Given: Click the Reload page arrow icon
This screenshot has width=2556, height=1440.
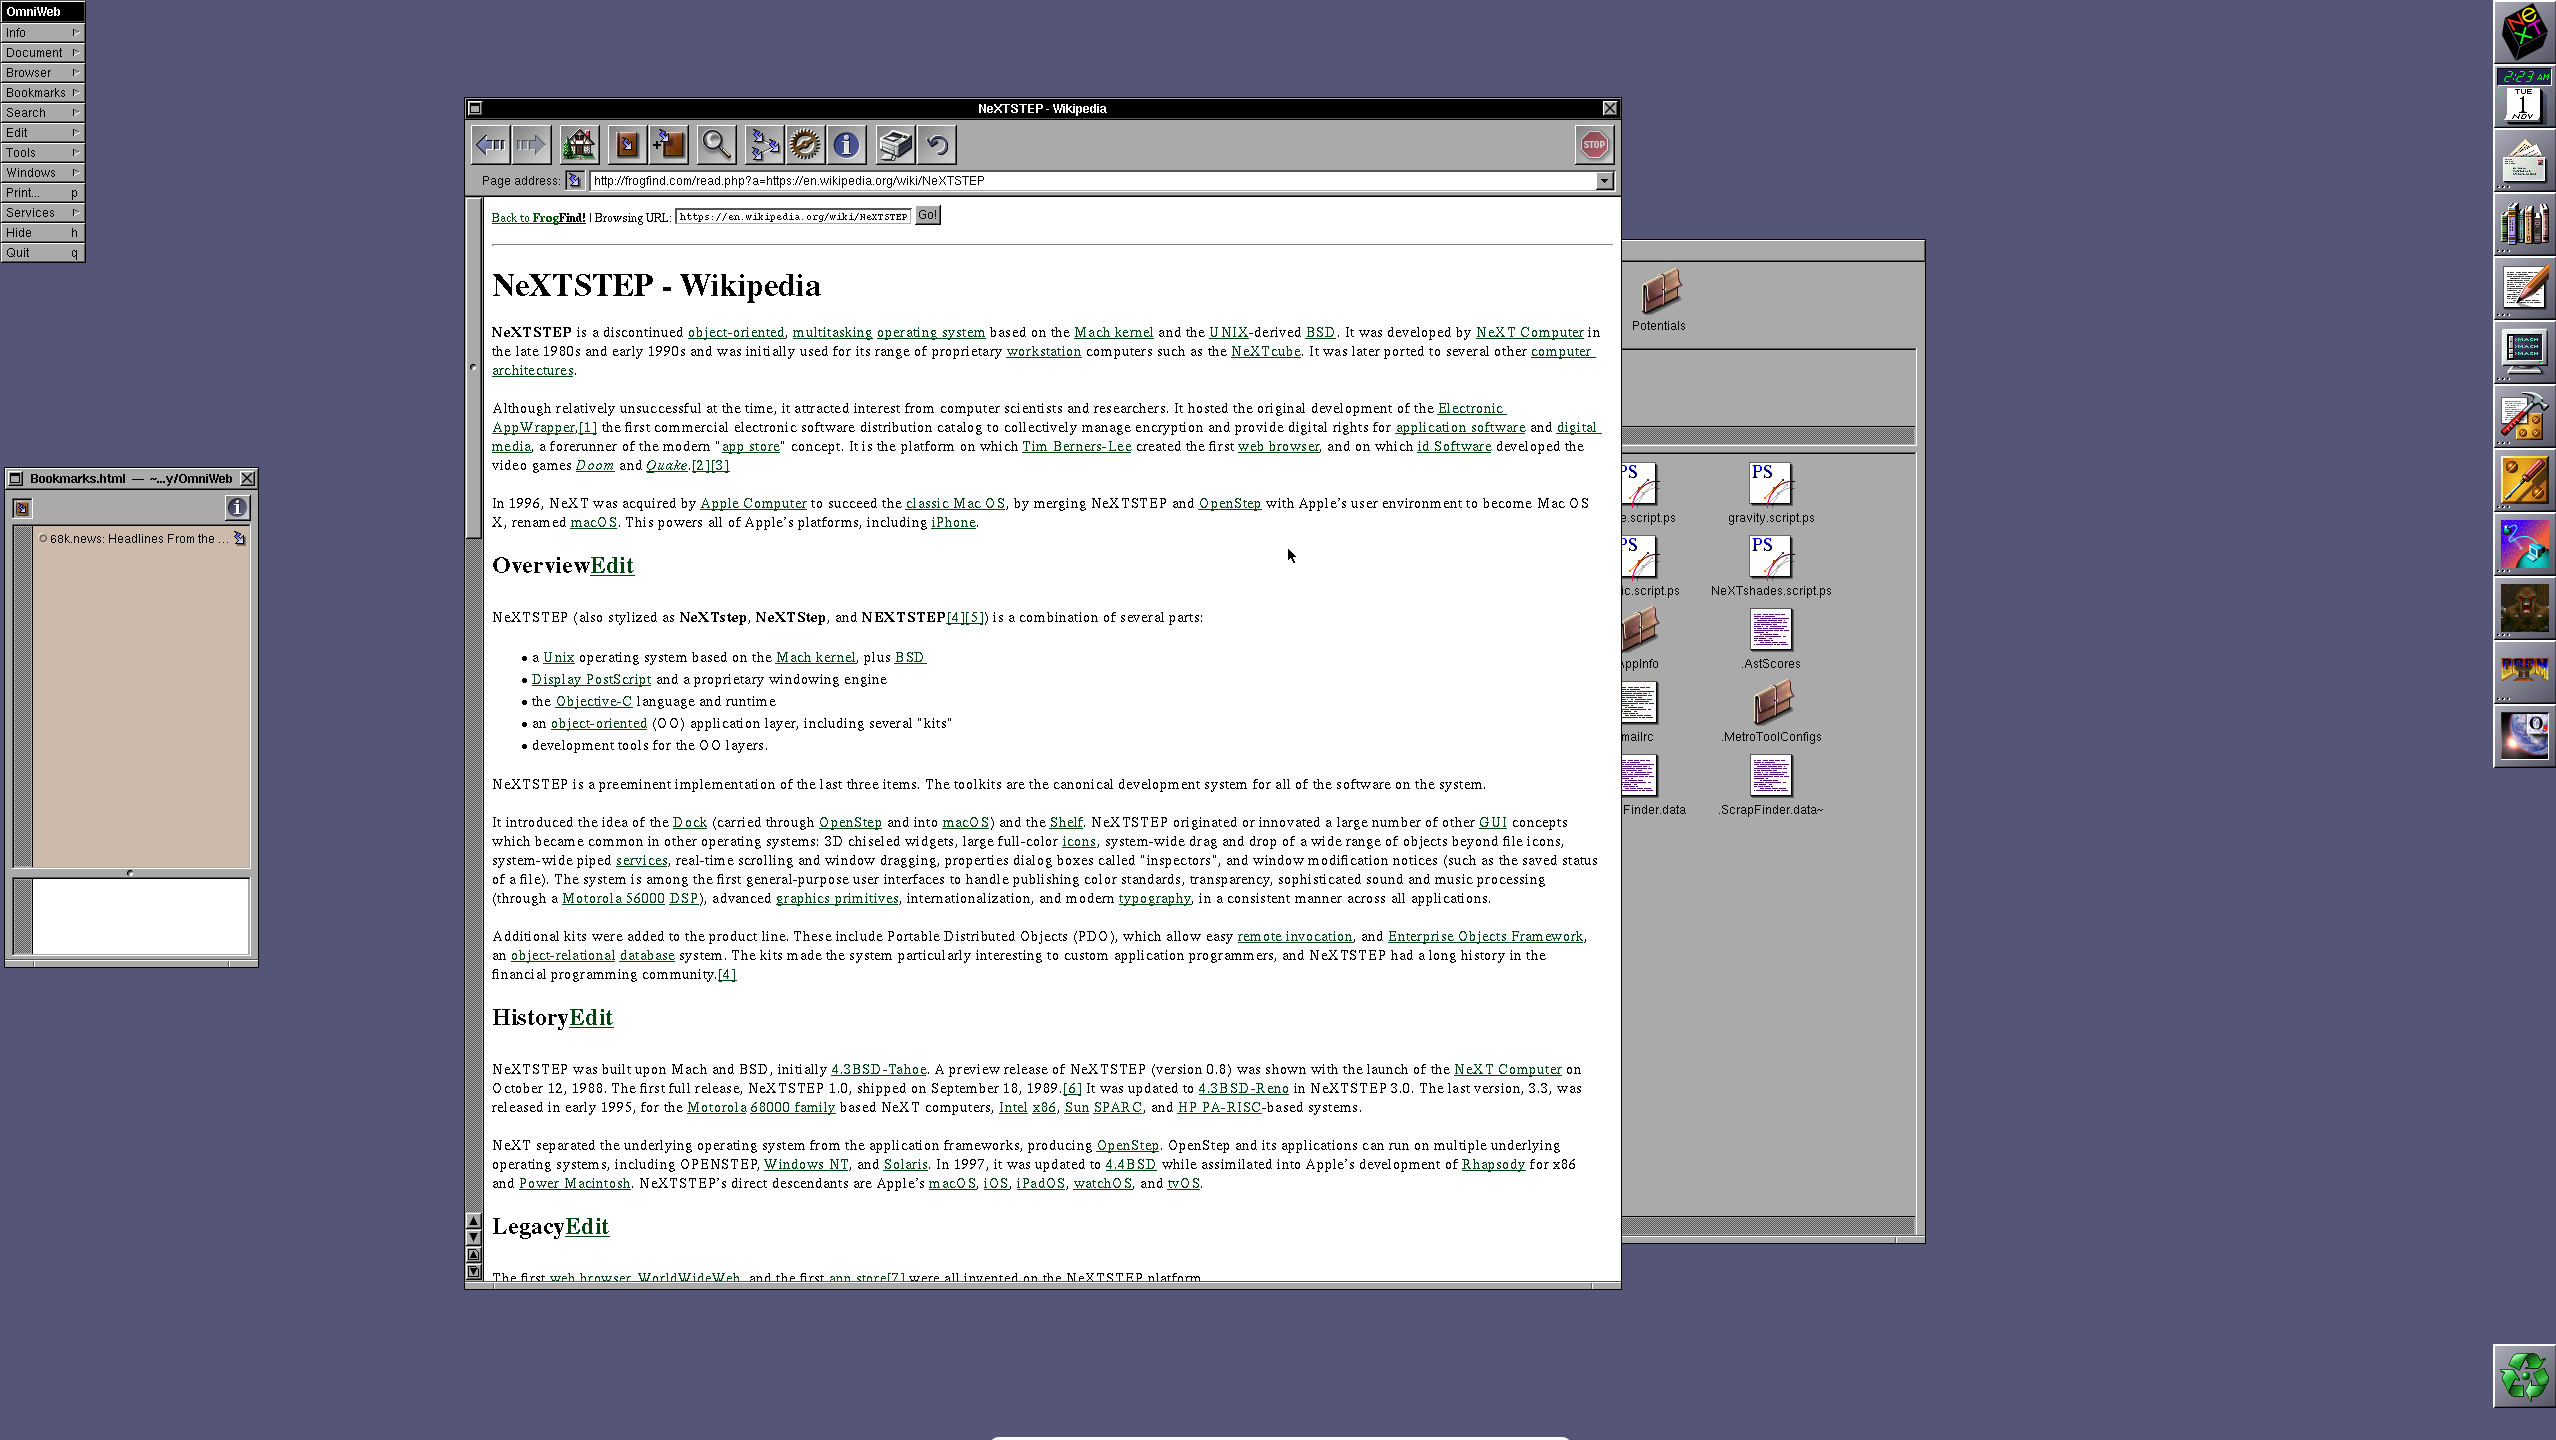Looking at the screenshot, I should coord(937,145).
